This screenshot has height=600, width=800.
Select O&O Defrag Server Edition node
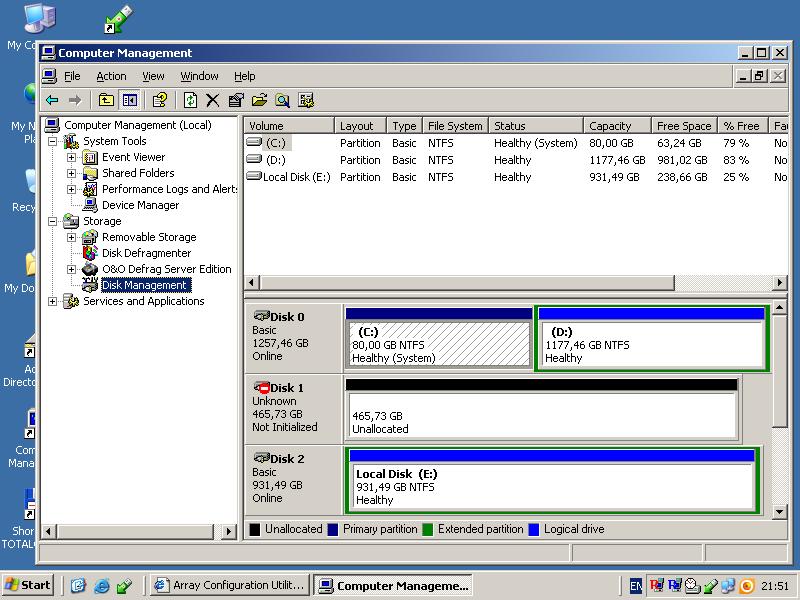point(166,269)
